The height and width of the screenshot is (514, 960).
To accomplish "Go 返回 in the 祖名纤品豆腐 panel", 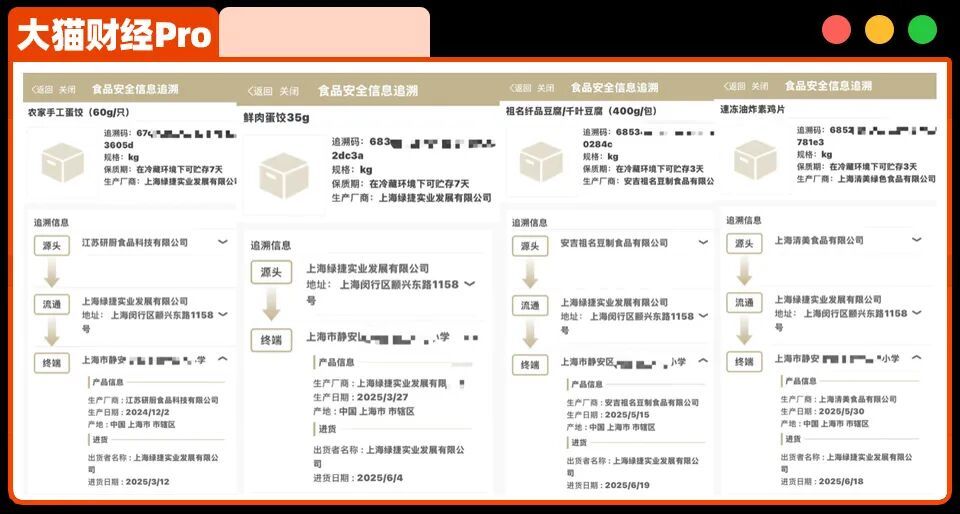I will coord(521,88).
